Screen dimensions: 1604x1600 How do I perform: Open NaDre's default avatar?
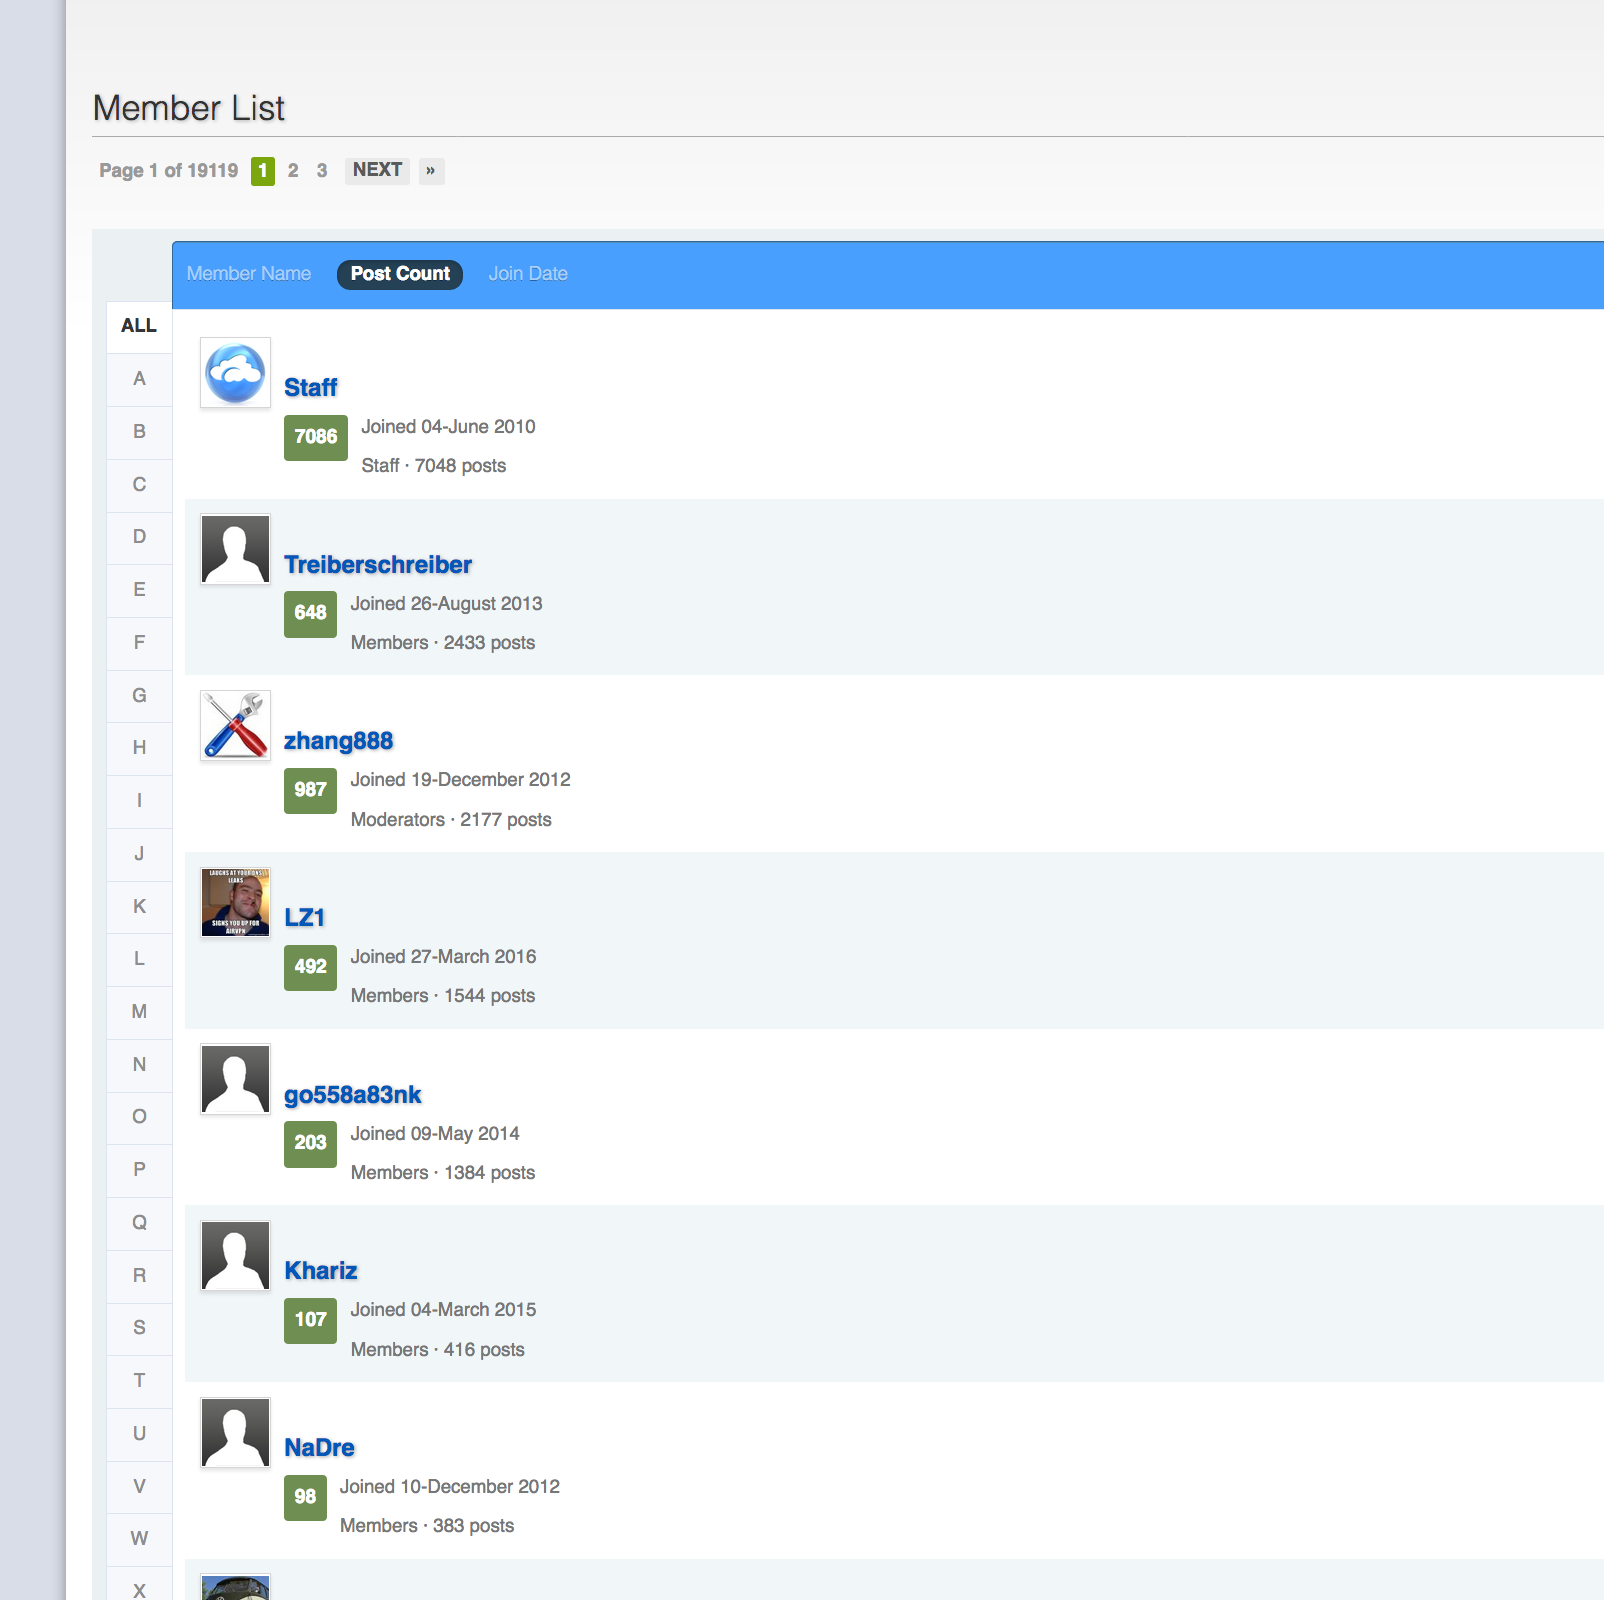[x=235, y=1432]
